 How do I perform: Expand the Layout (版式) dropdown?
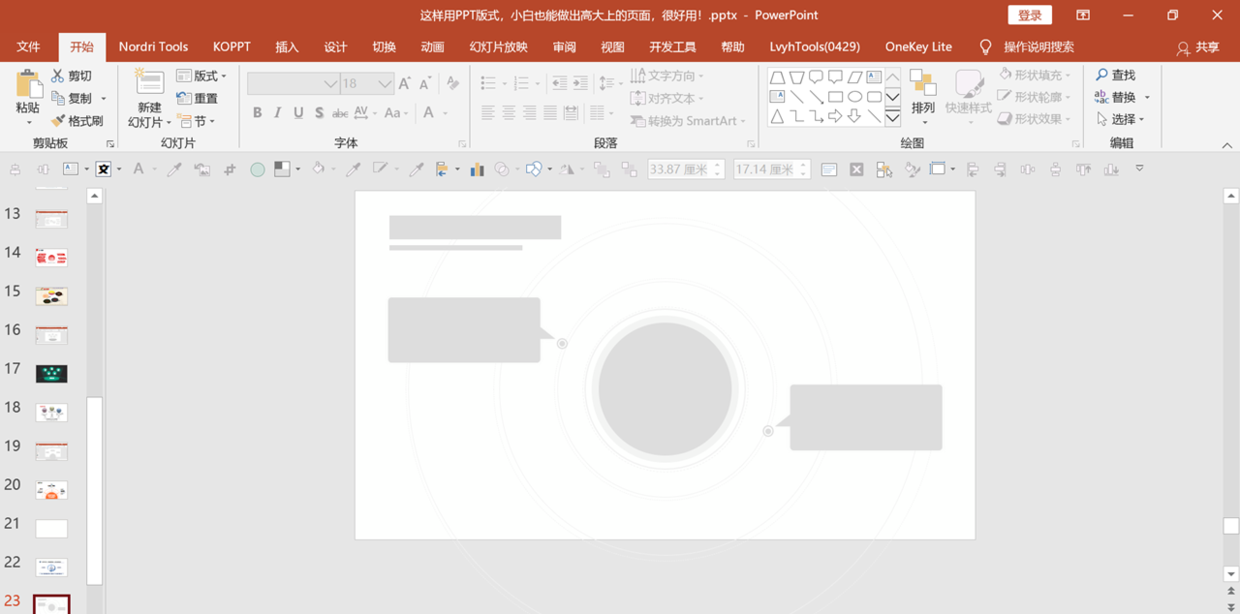pos(201,76)
